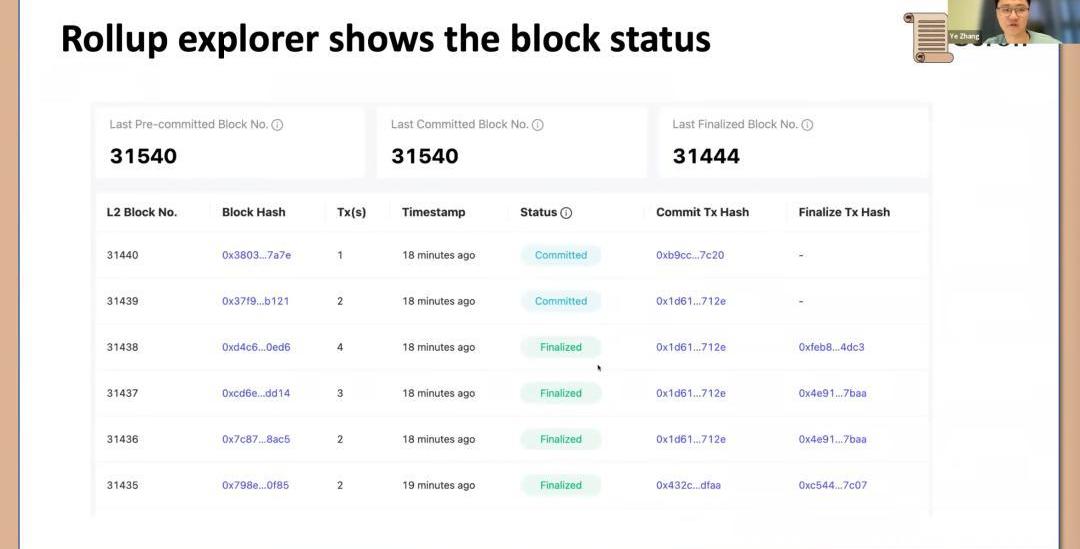The image size is (1080, 549).
Task: Open block hash 0xd4c6...0ed6
Action: tap(256, 347)
